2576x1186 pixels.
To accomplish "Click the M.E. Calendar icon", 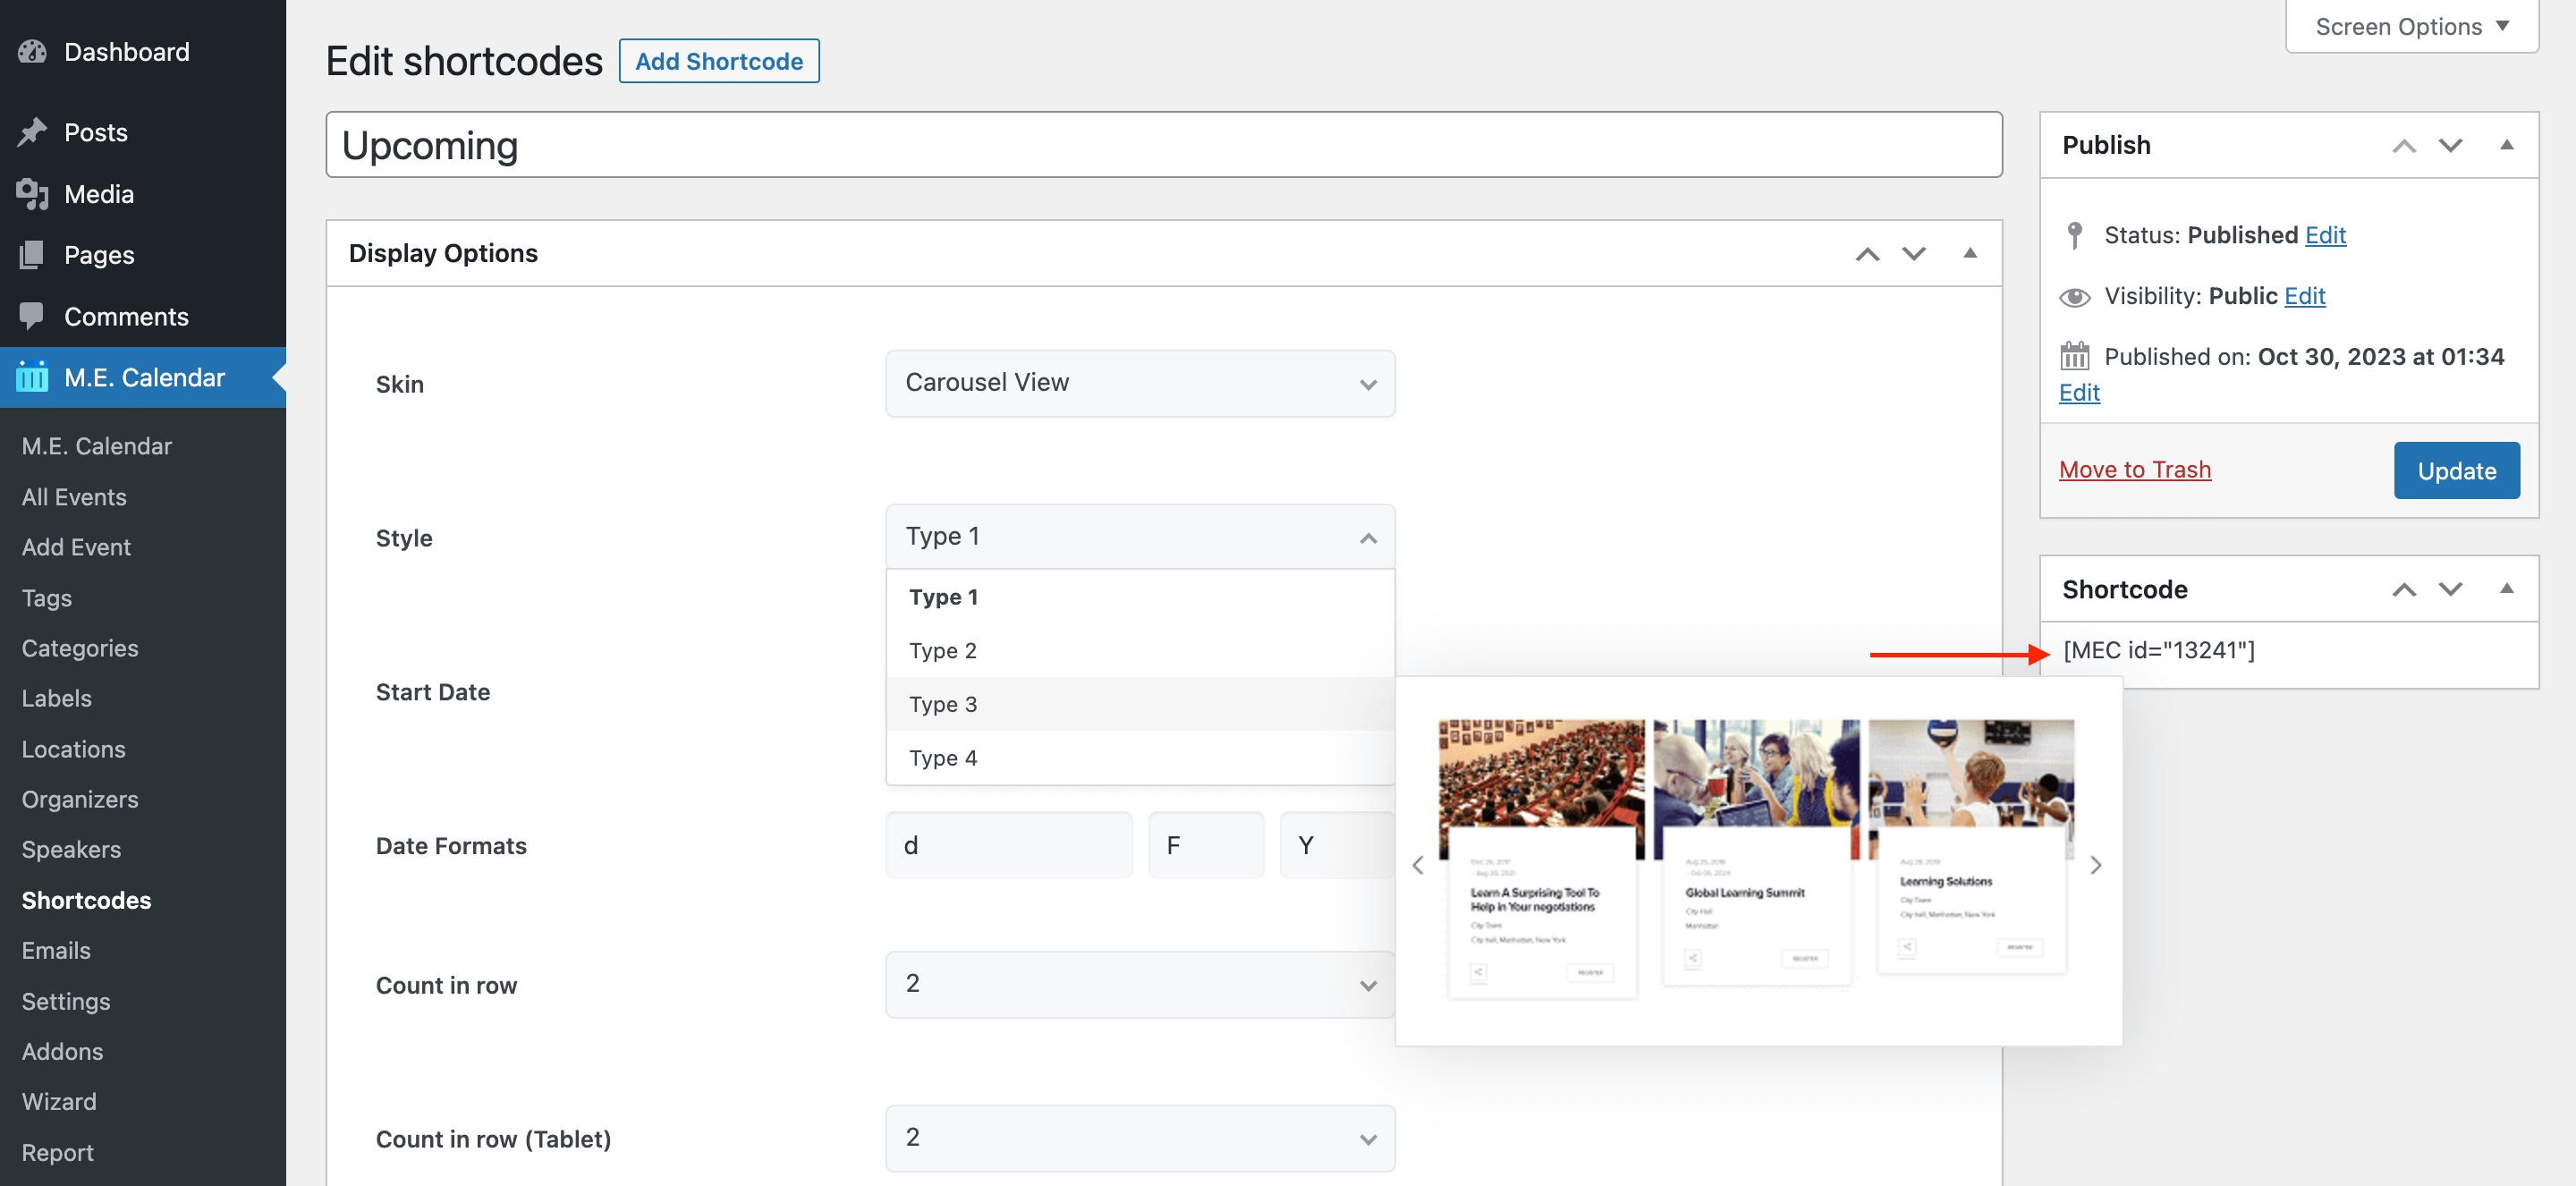I will click(32, 377).
